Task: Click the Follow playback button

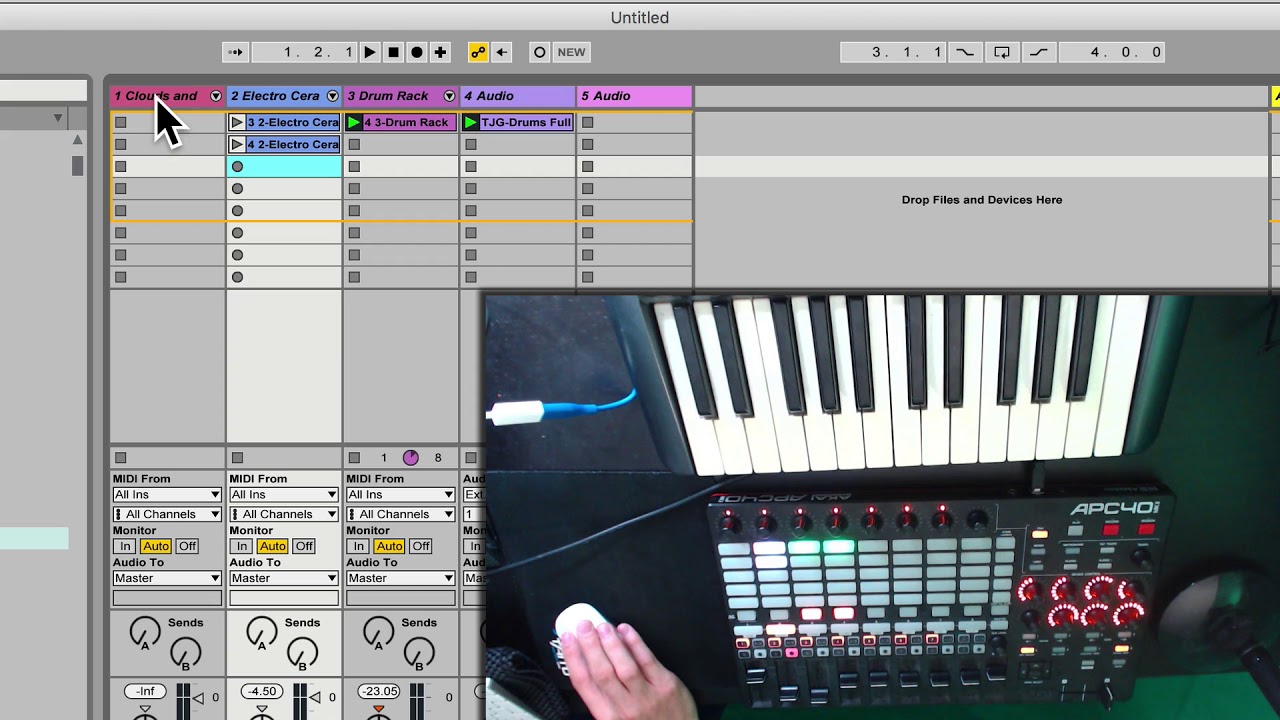Action: 235,52
